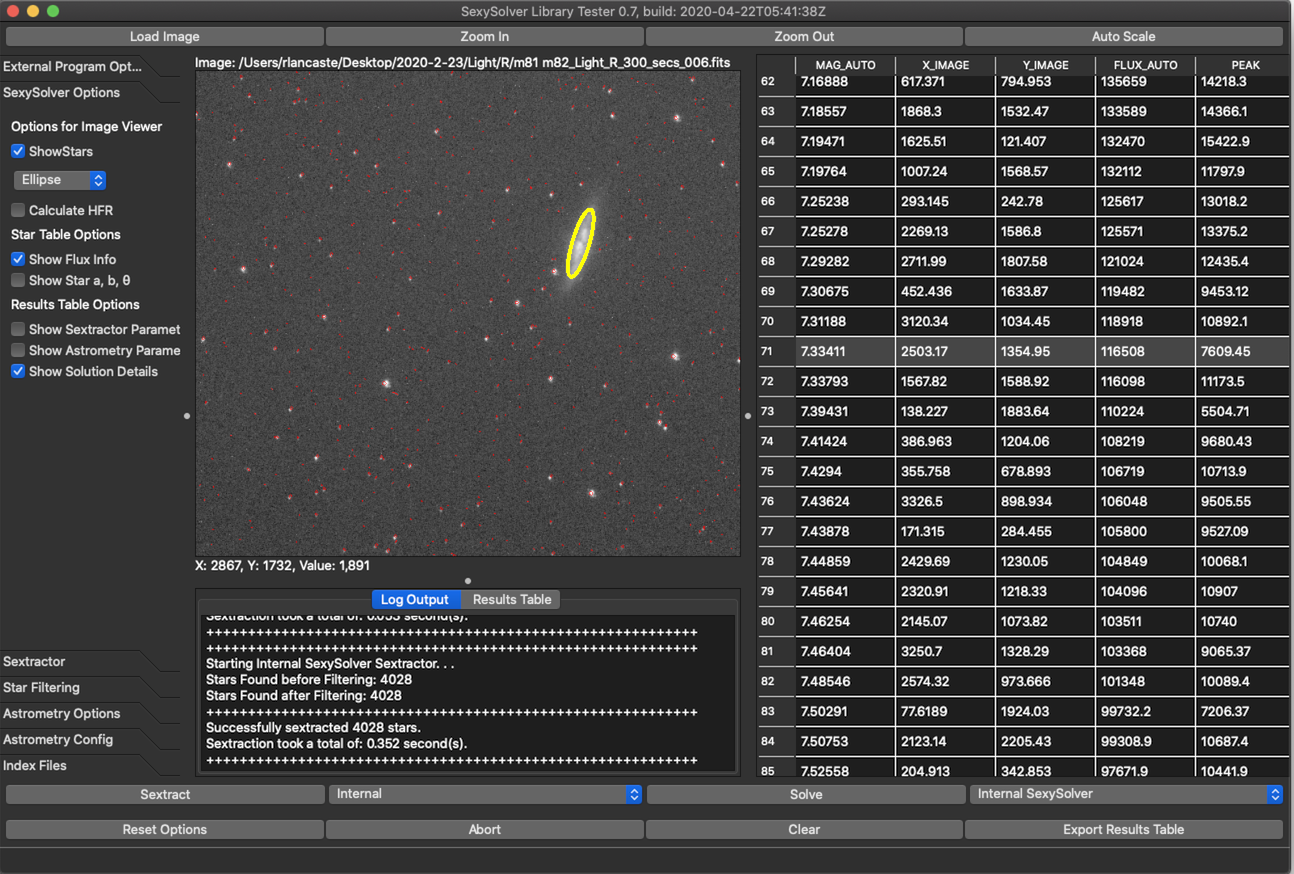Enable Show Astrometry Parameters checkbox

(x=18, y=350)
